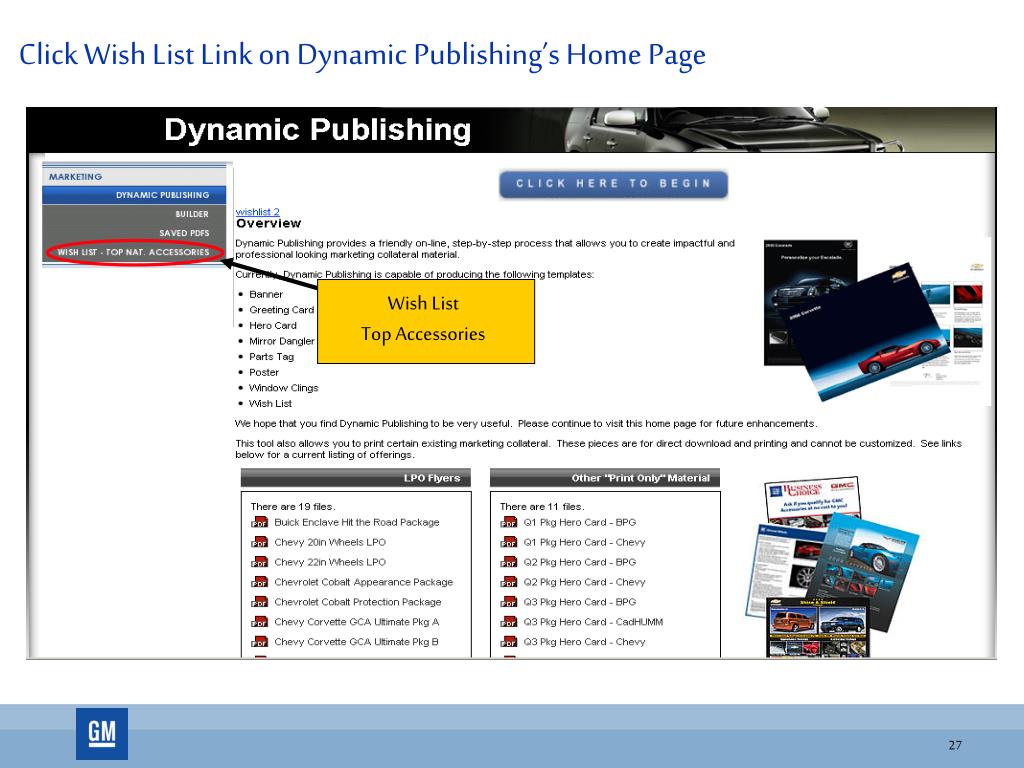
Task: Open the Q1 Pkg Hero Card - BPG file
Action: click(580, 522)
